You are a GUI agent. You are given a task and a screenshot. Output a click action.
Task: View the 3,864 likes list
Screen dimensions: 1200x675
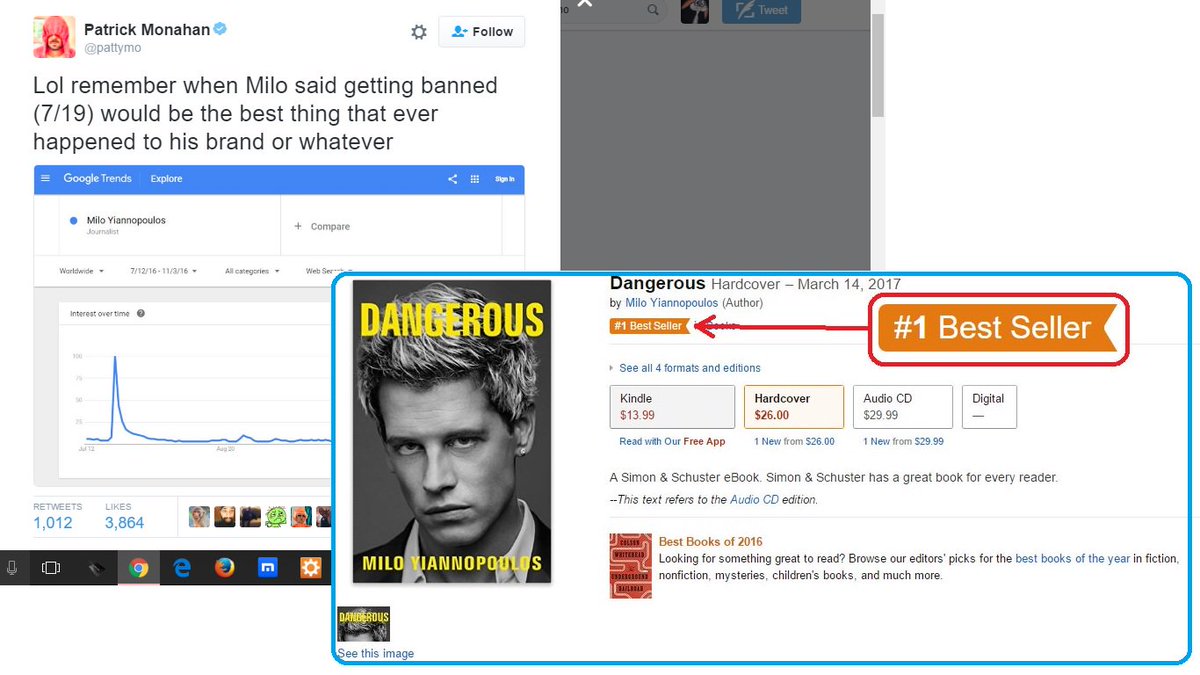[x=124, y=516]
